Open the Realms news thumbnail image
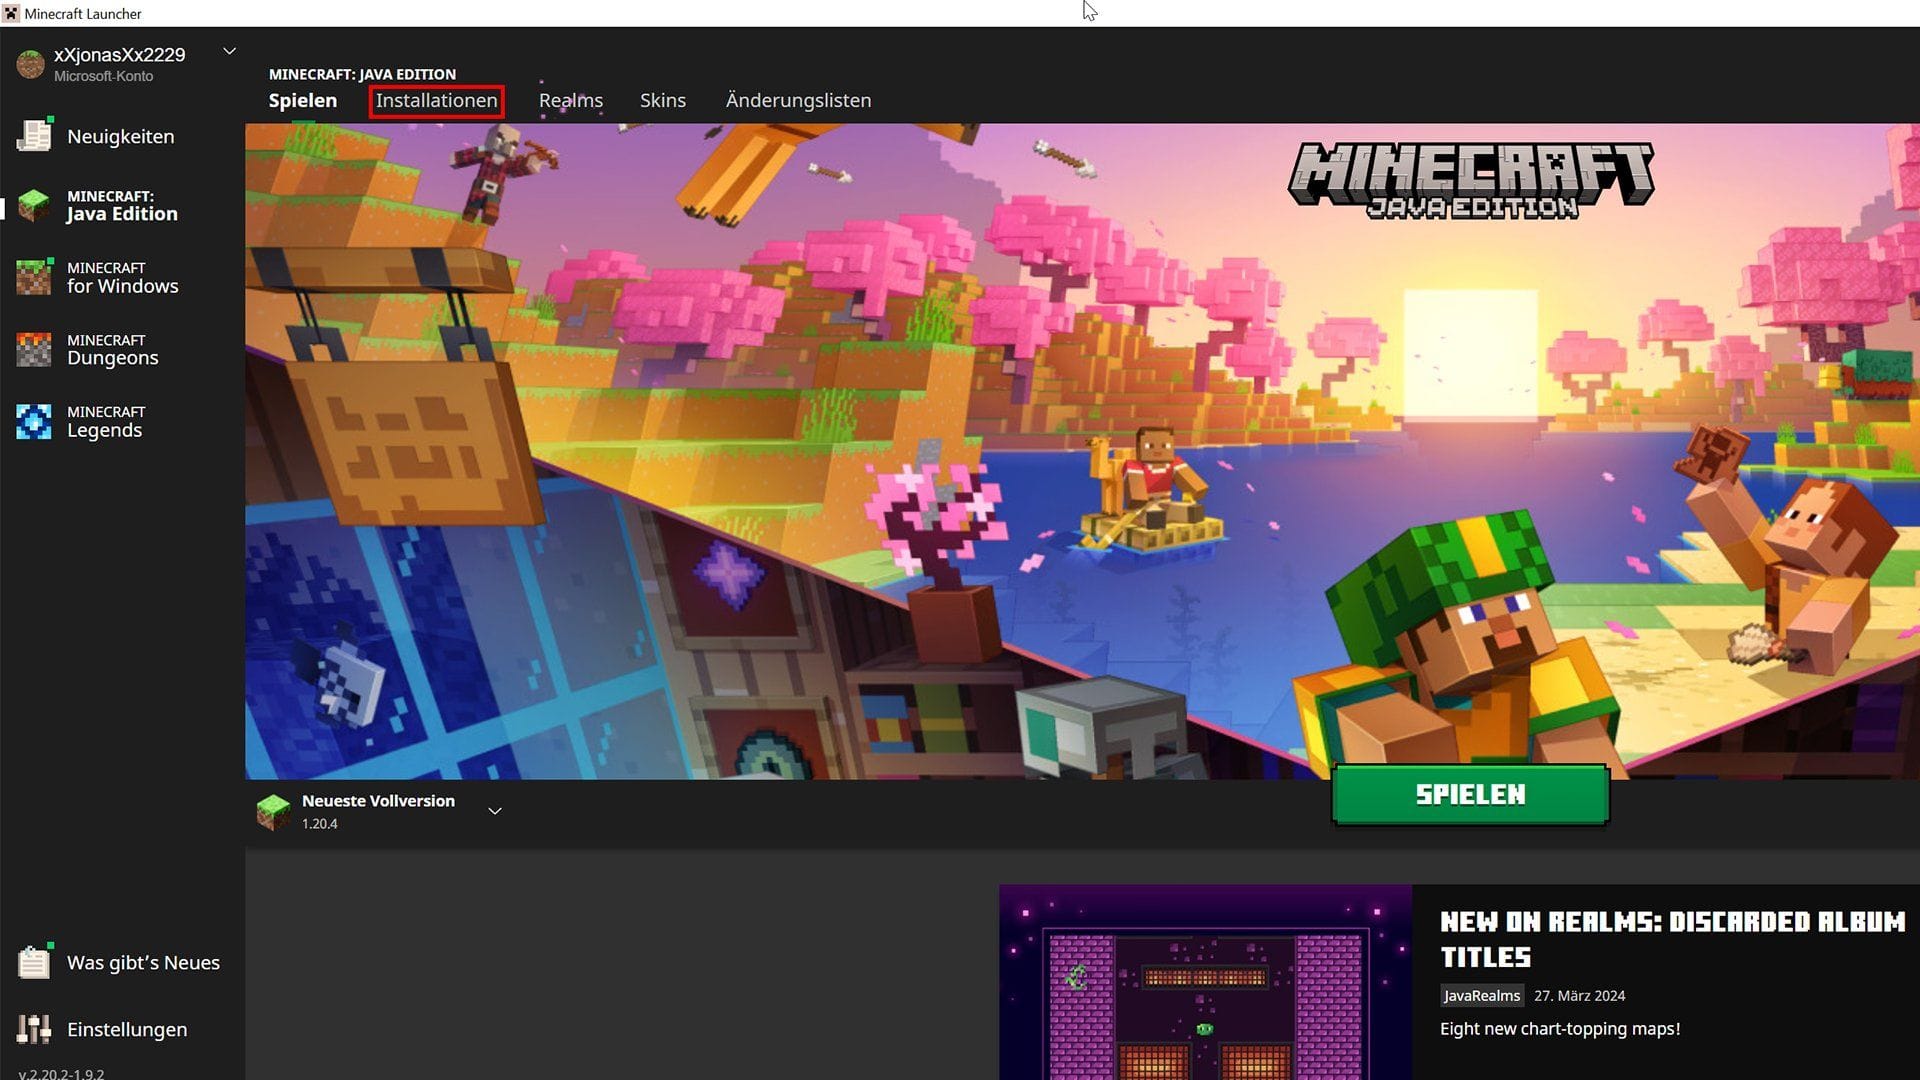Image resolution: width=1920 pixels, height=1080 pixels. [x=1205, y=982]
